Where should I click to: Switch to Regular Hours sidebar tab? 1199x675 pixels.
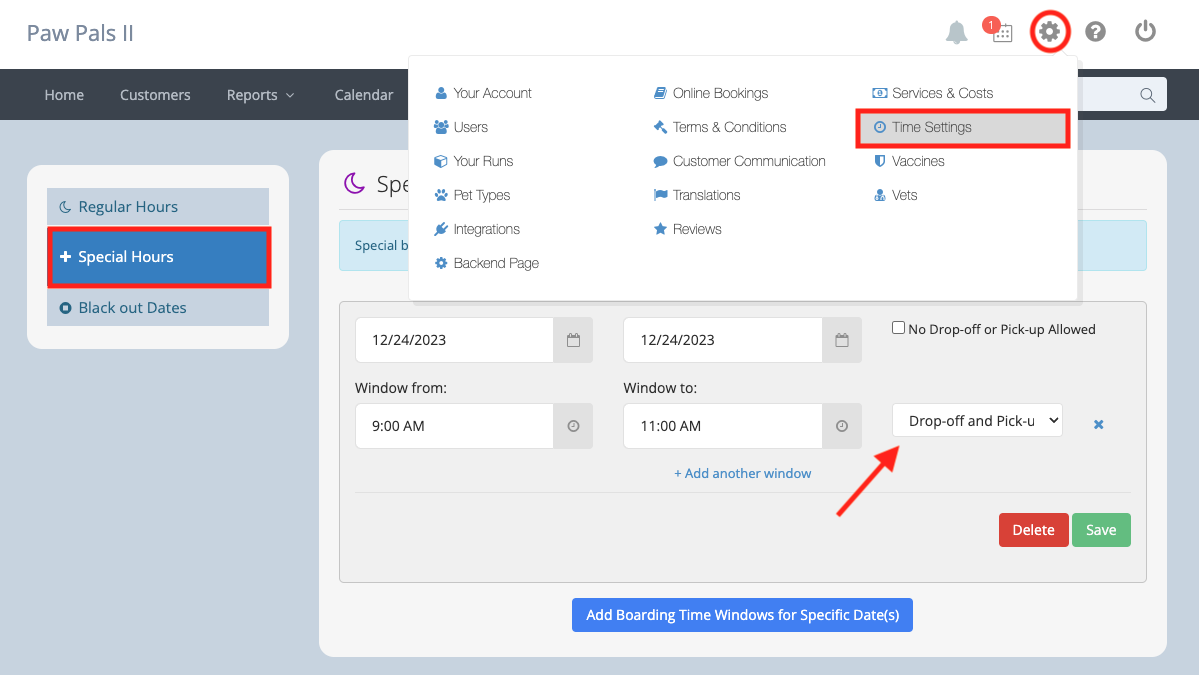(158, 206)
